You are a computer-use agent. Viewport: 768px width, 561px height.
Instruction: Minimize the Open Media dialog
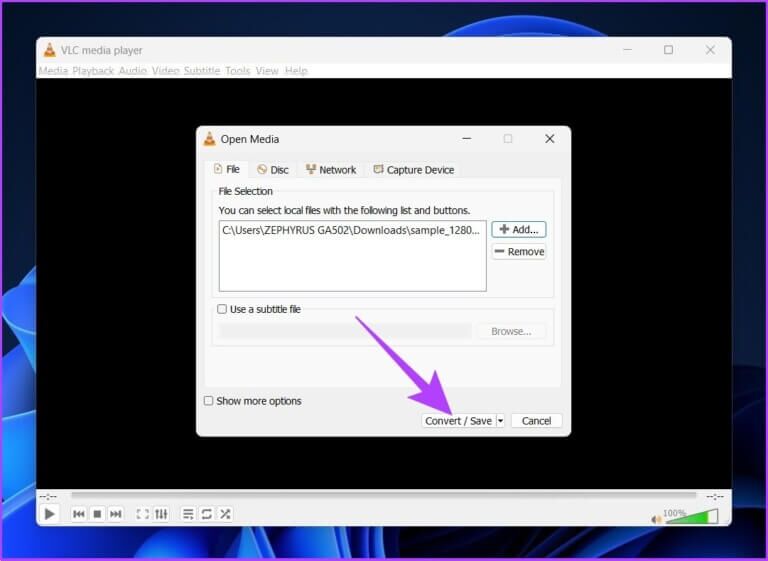coord(467,139)
